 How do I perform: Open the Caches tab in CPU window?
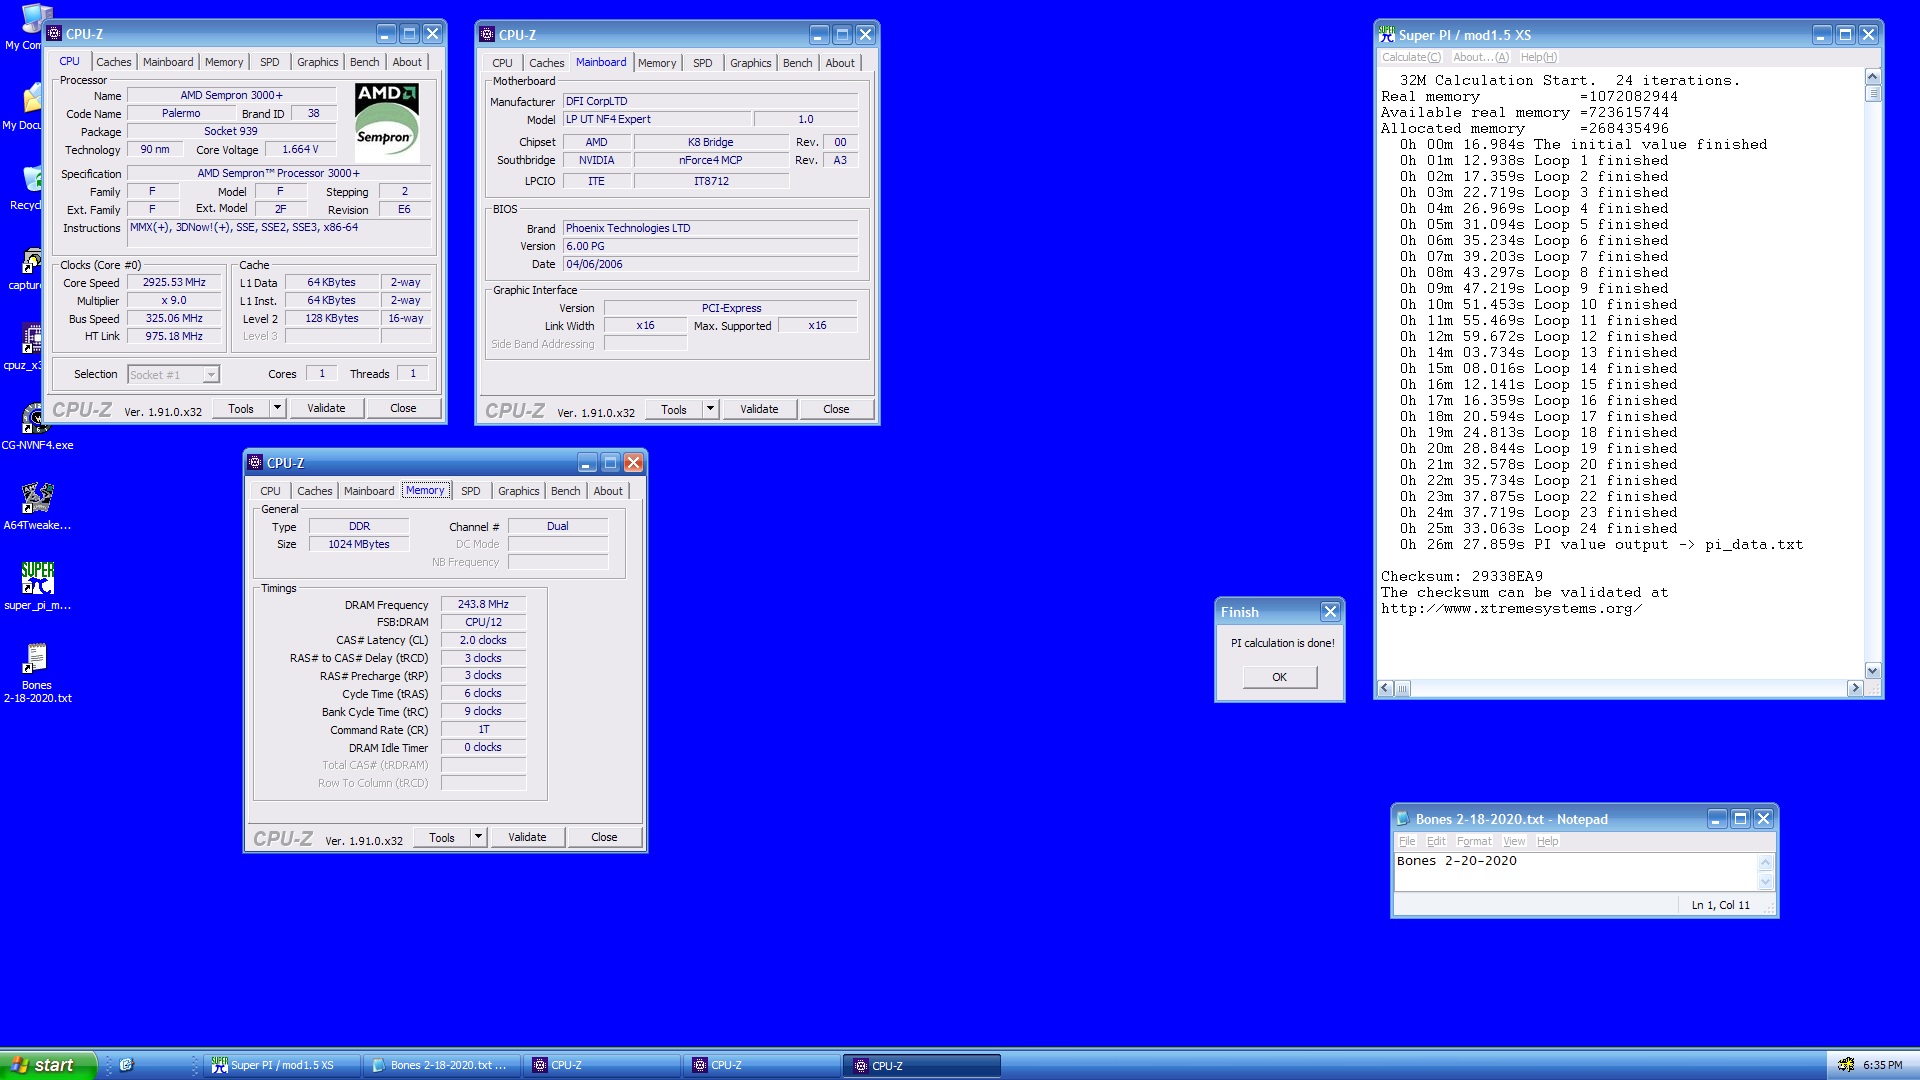pos(114,62)
